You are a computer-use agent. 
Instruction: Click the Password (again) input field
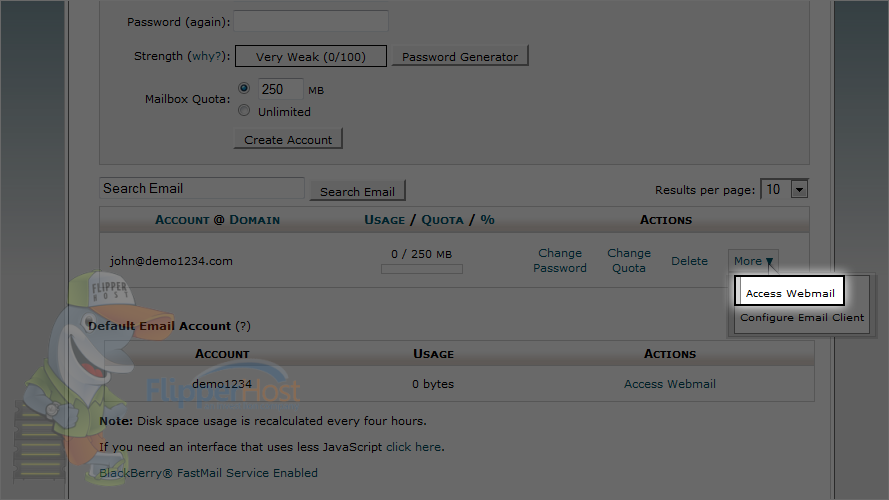click(x=311, y=22)
